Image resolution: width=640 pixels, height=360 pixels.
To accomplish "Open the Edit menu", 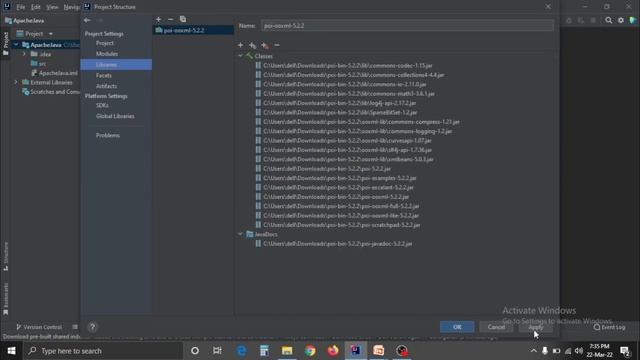I will coord(36,7).
